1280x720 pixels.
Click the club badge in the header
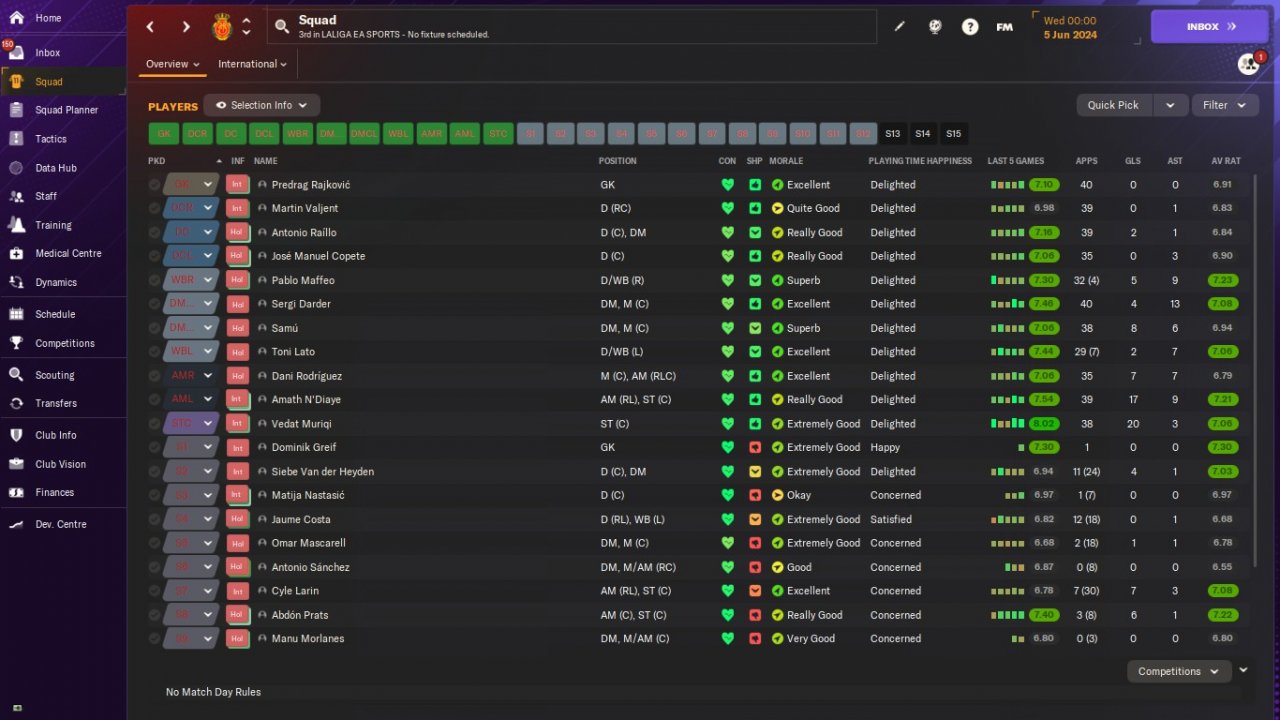(x=222, y=27)
